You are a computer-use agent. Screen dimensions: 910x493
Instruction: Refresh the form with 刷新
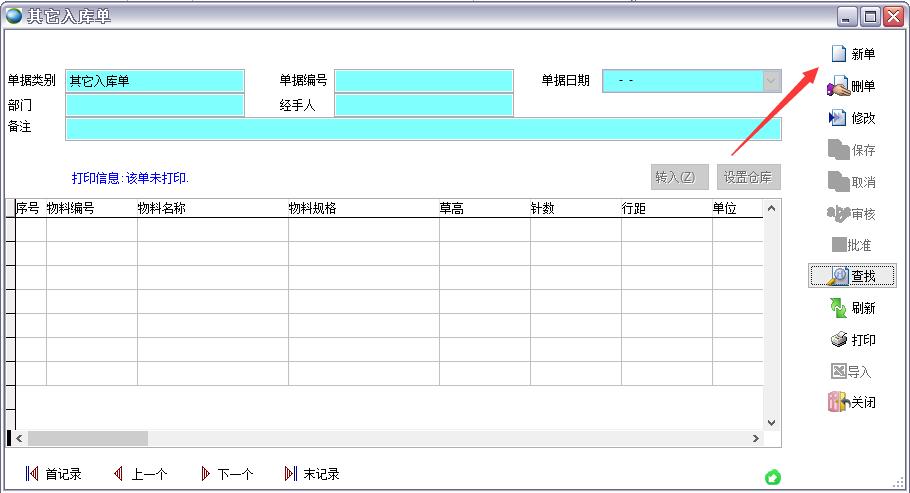[x=851, y=308]
